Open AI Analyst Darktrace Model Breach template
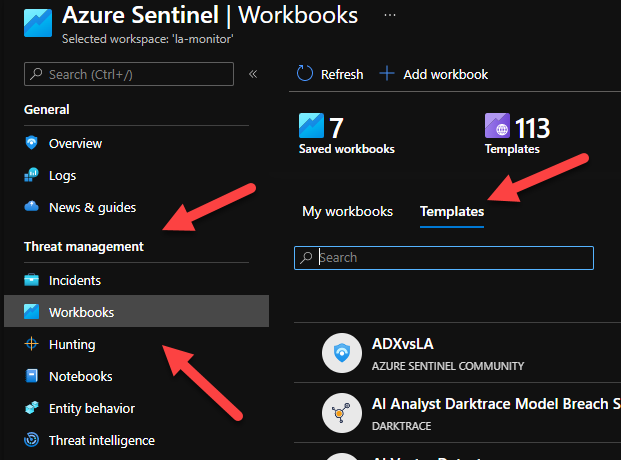The image size is (621, 460). click(496, 404)
